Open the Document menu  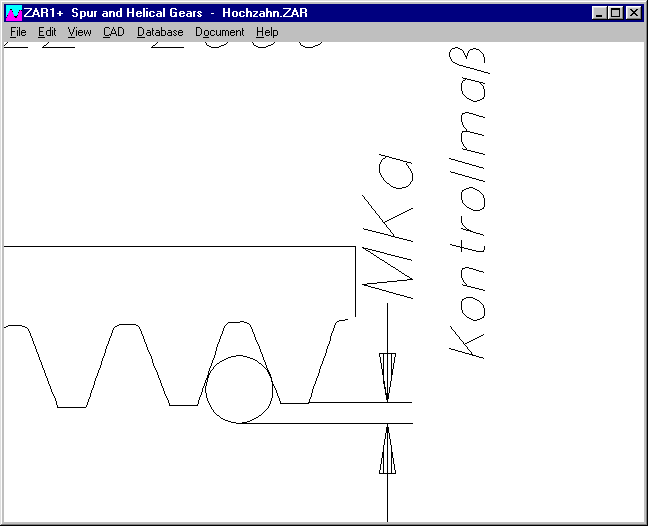pos(219,32)
